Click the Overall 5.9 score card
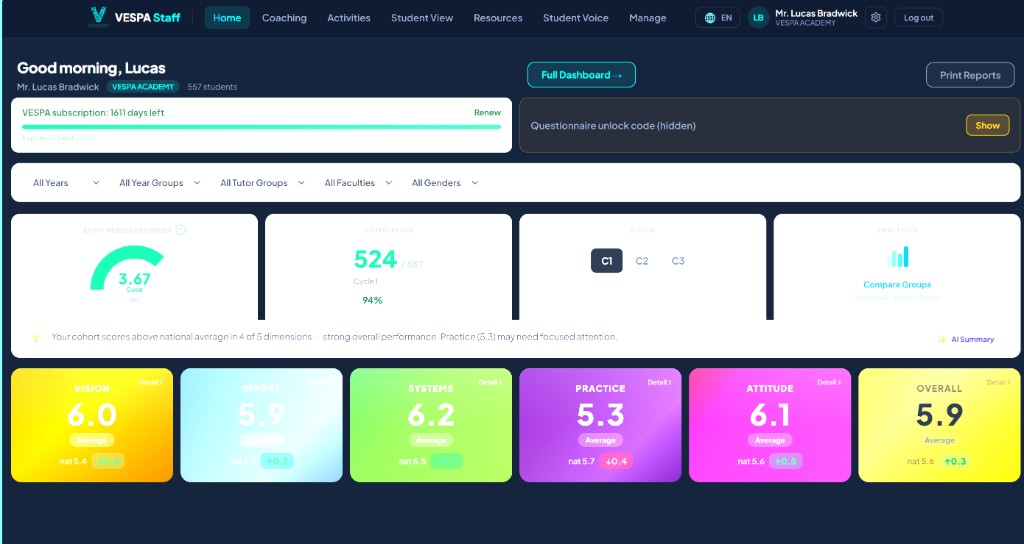Viewport: 1024px width, 544px height. [939, 425]
